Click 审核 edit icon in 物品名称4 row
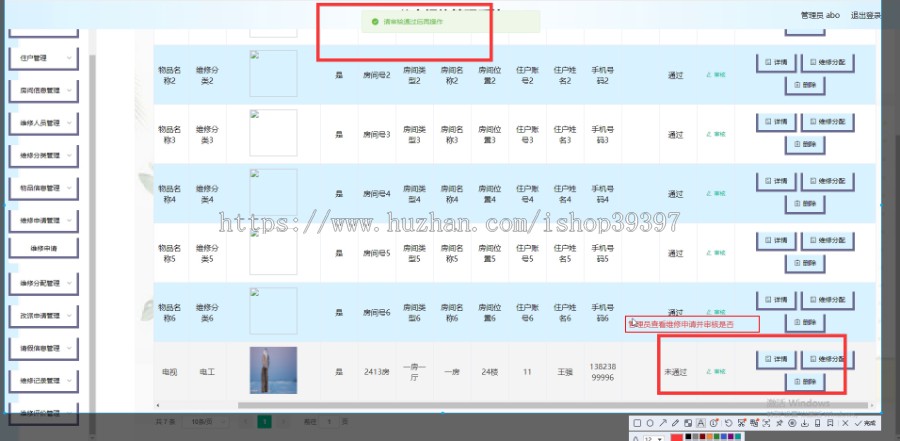The image size is (900, 441). (x=716, y=194)
